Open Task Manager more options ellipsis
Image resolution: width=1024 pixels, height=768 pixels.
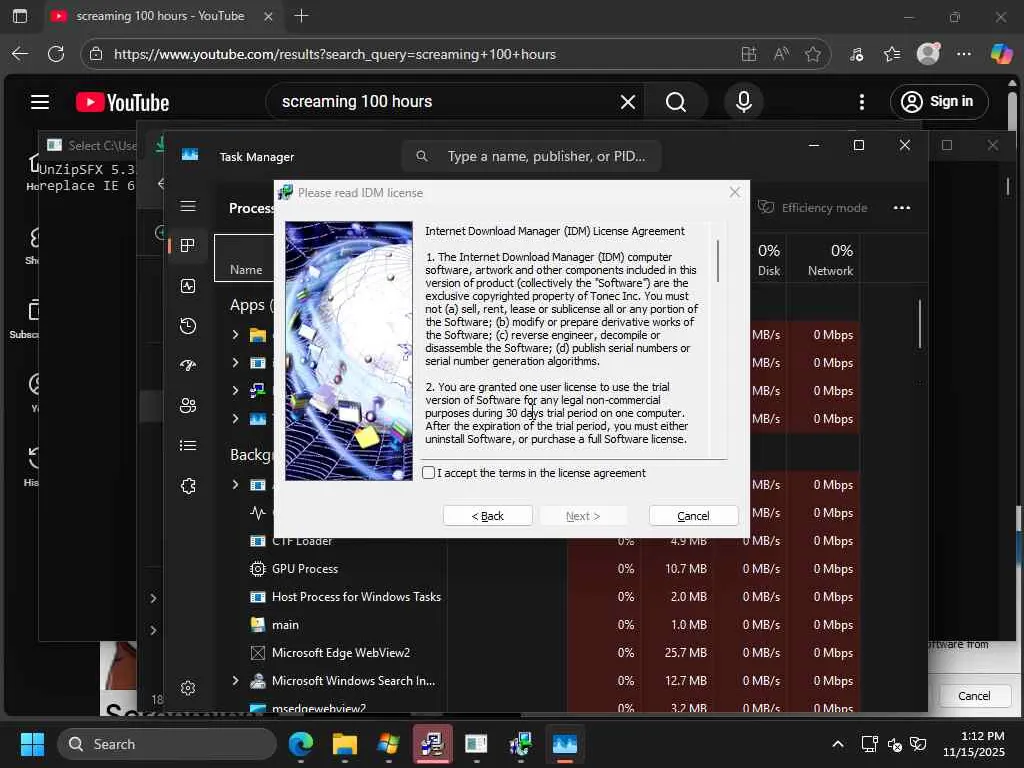[x=901, y=208]
